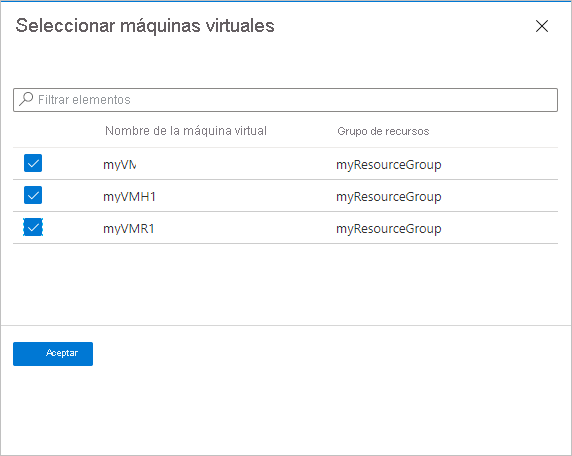Click the Aceptar button
572x456 pixels.
pyautogui.click(x=53, y=353)
